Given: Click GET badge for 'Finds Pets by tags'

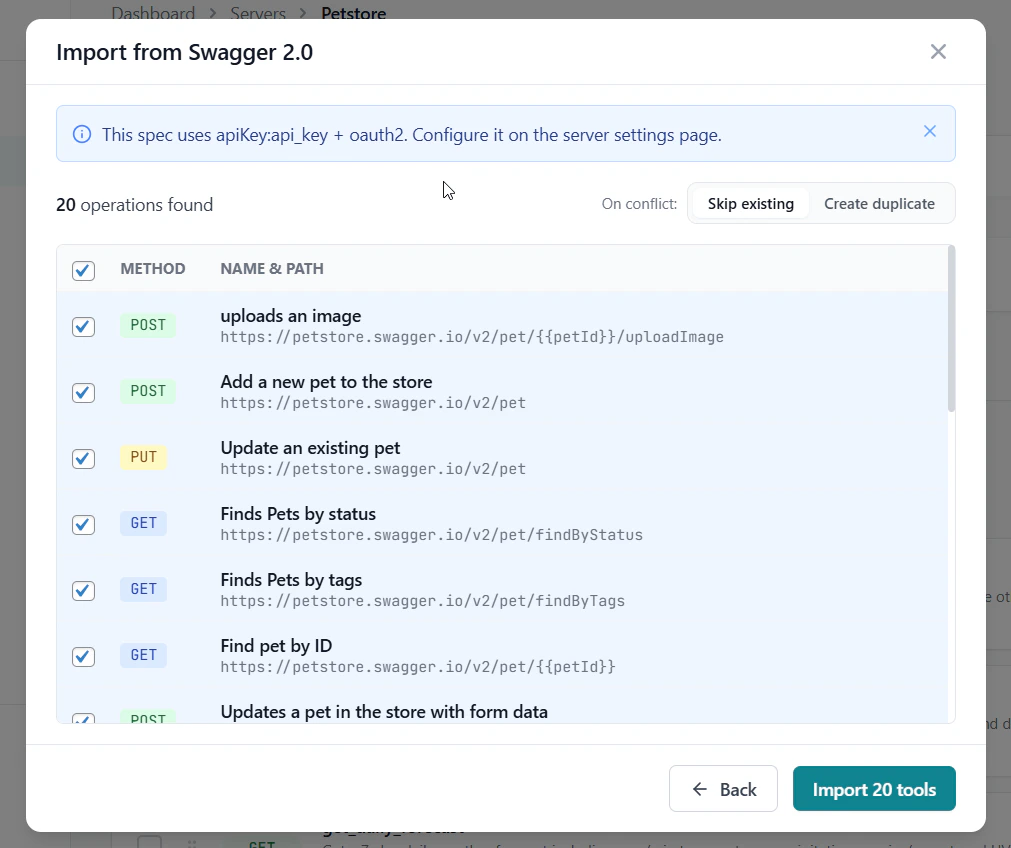Looking at the screenshot, I should (144, 589).
